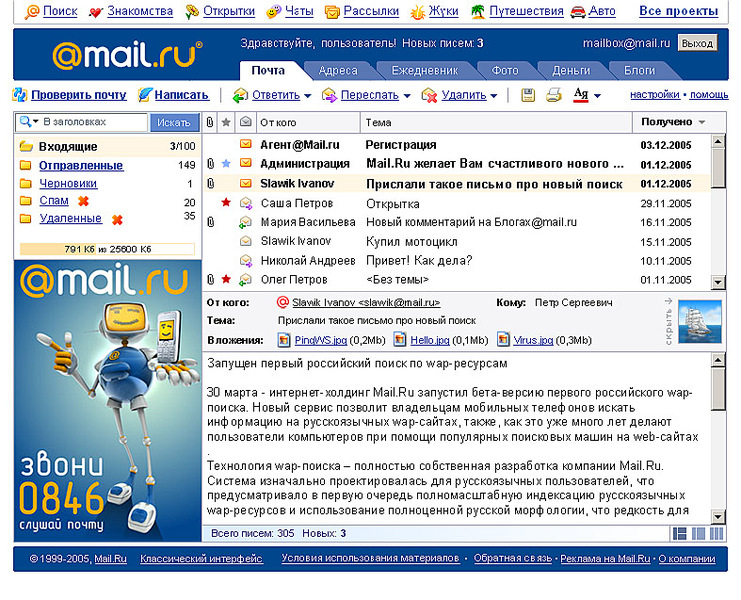Unflag the Олег Петров message star

point(226,279)
